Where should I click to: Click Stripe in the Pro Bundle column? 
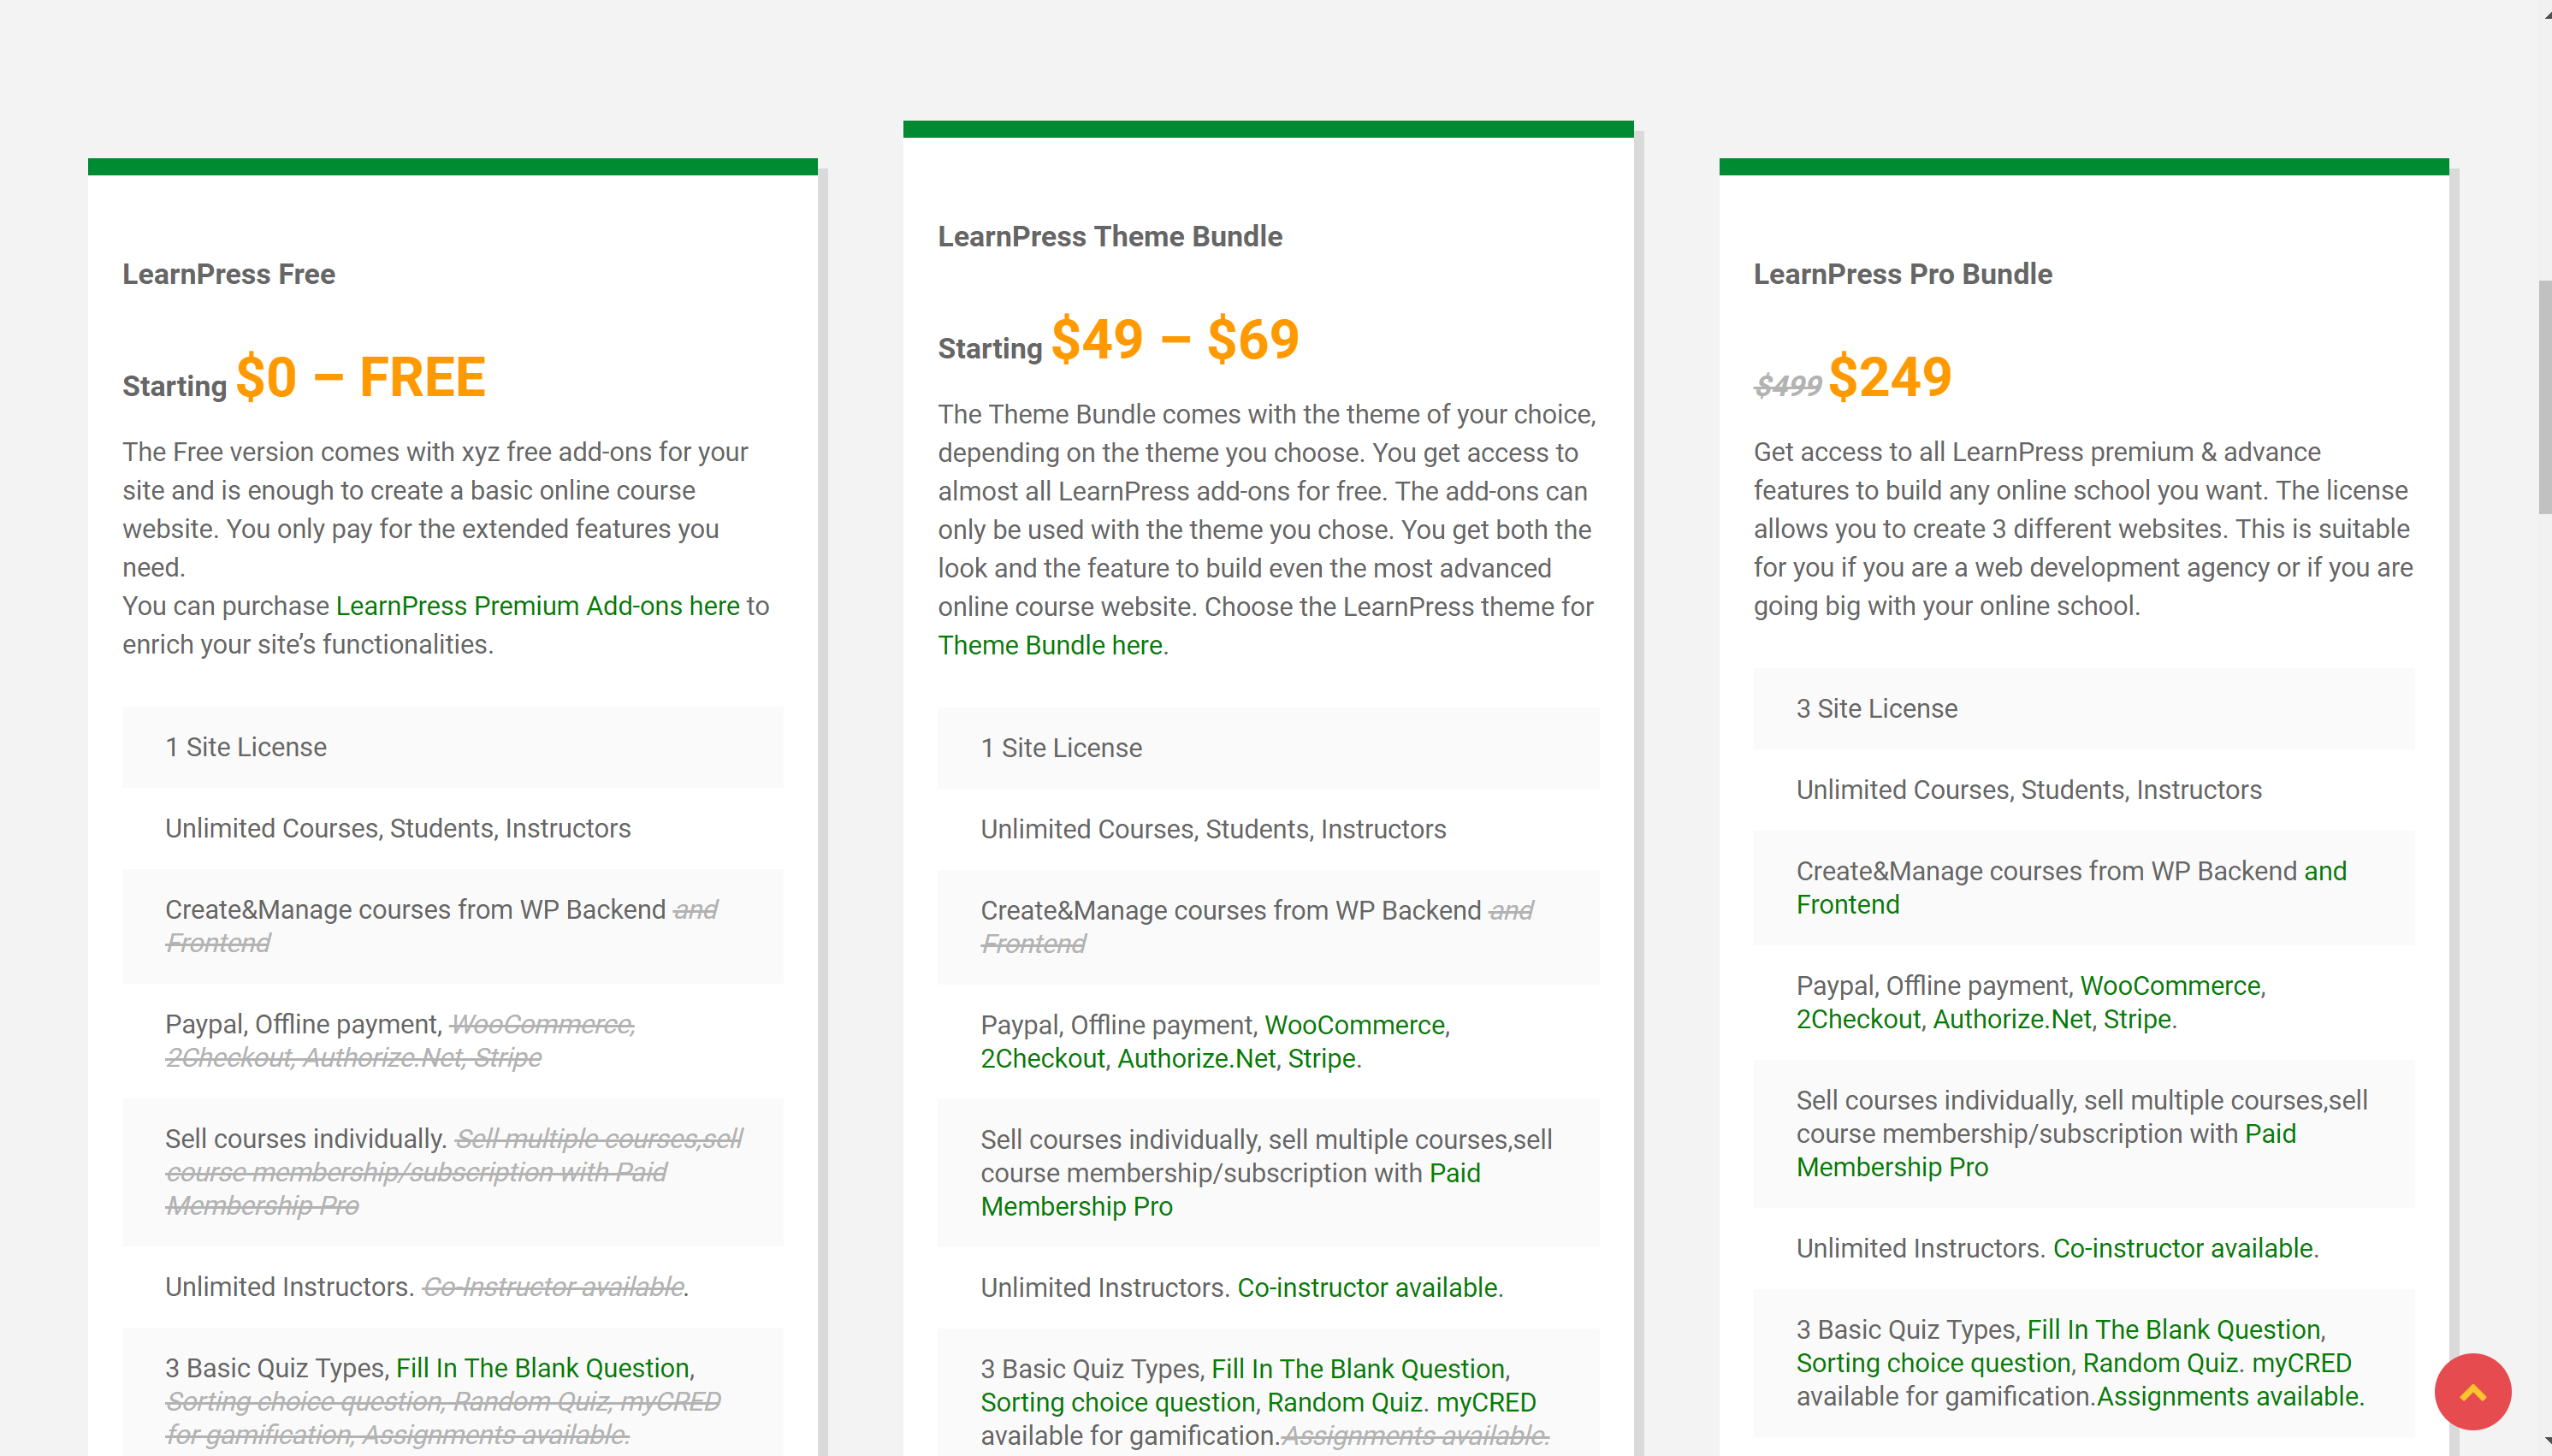2137,1019
